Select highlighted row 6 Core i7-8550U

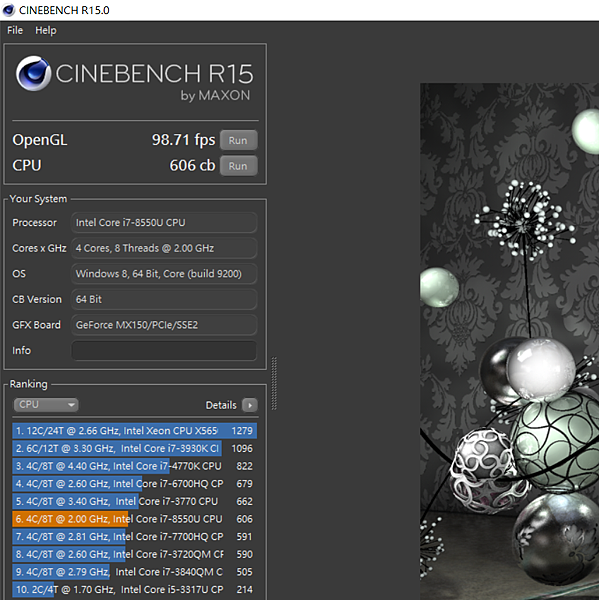coord(134,518)
